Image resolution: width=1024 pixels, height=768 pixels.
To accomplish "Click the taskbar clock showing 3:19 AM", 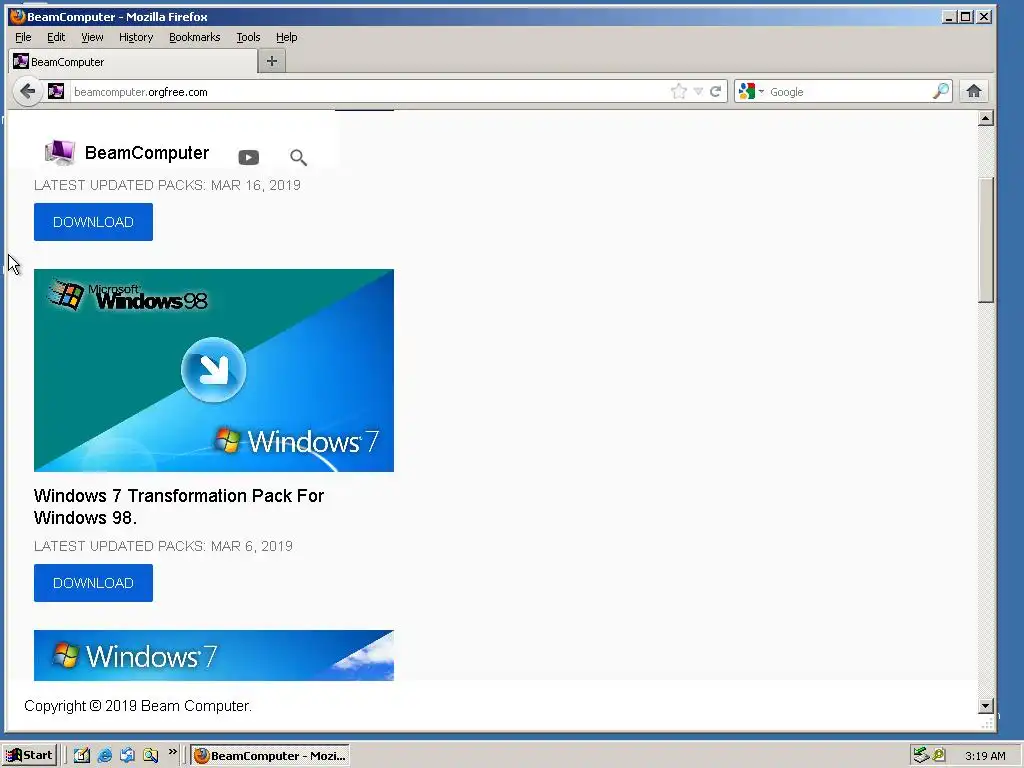I will tap(985, 756).
